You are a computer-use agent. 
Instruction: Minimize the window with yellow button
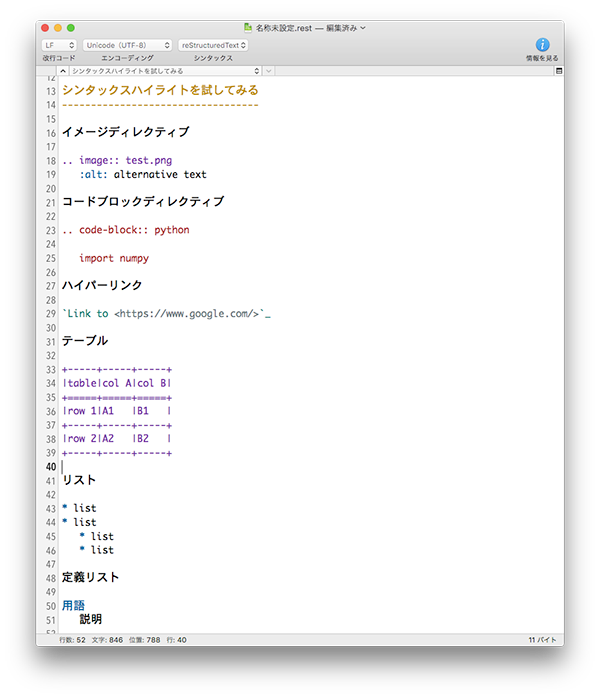coord(58,28)
